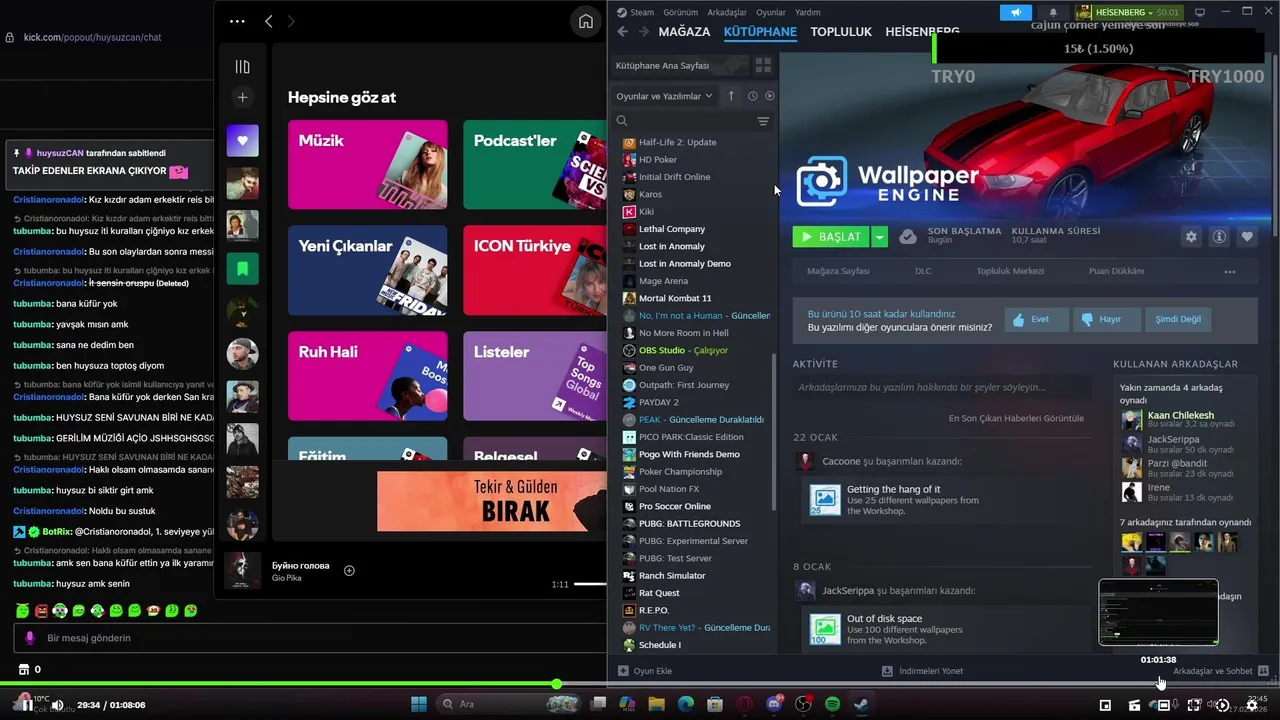Go back with Steam navigation arrow
The width and height of the screenshot is (1280, 720).
click(622, 32)
